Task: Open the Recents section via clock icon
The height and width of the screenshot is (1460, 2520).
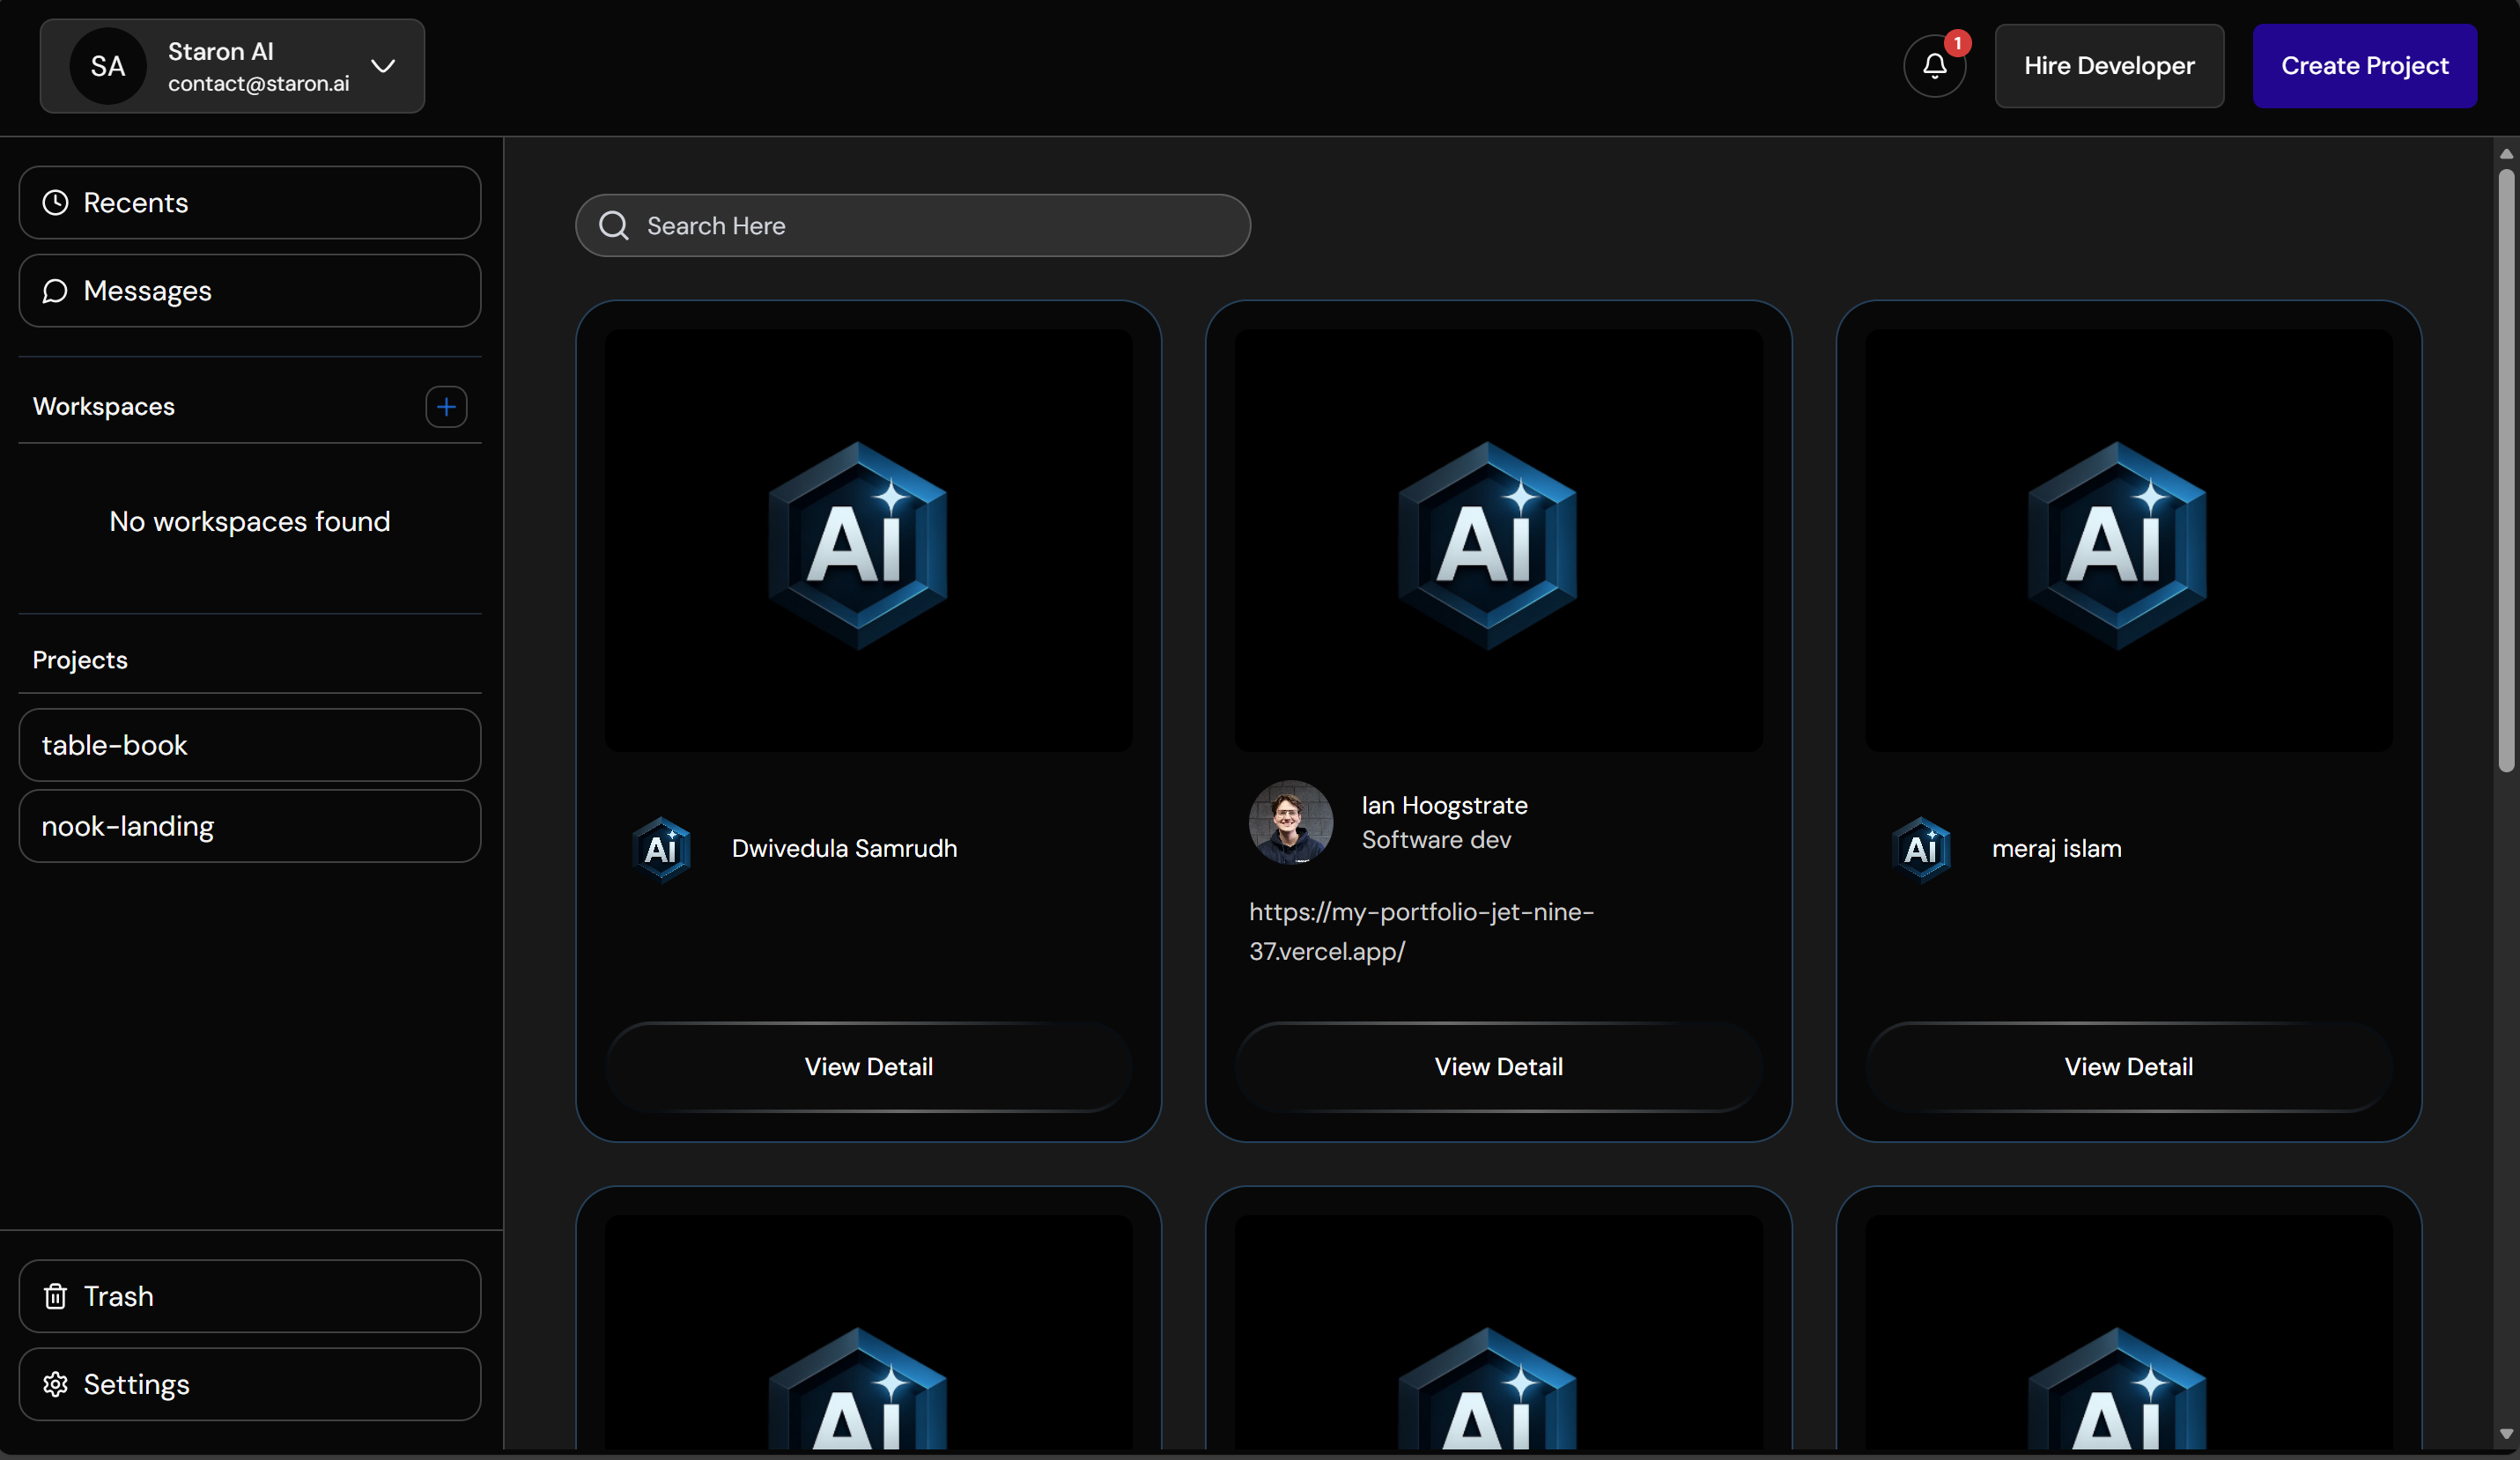Action: coord(55,203)
